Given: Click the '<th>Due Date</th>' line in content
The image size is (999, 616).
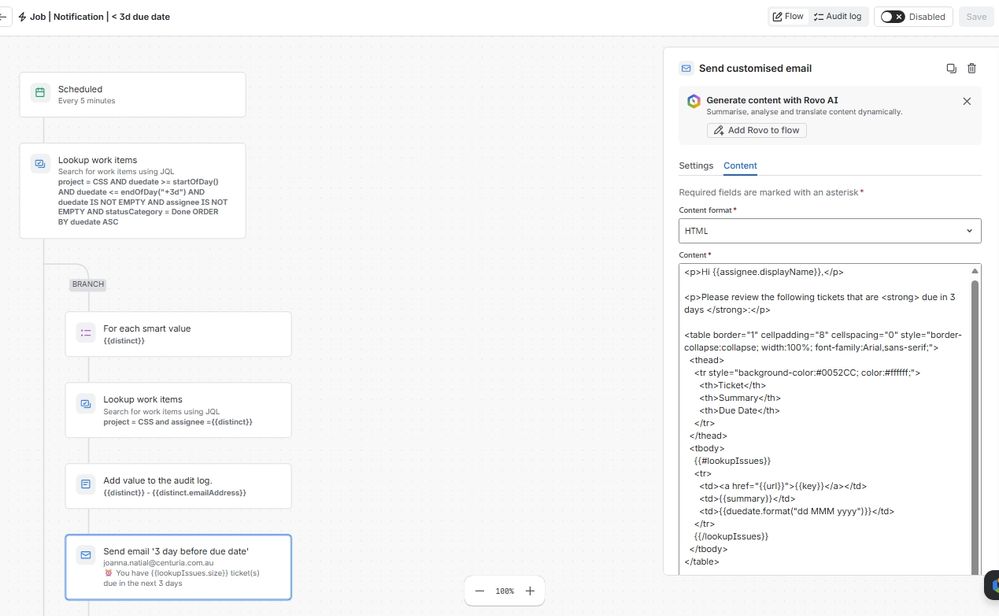Looking at the screenshot, I should point(739,410).
